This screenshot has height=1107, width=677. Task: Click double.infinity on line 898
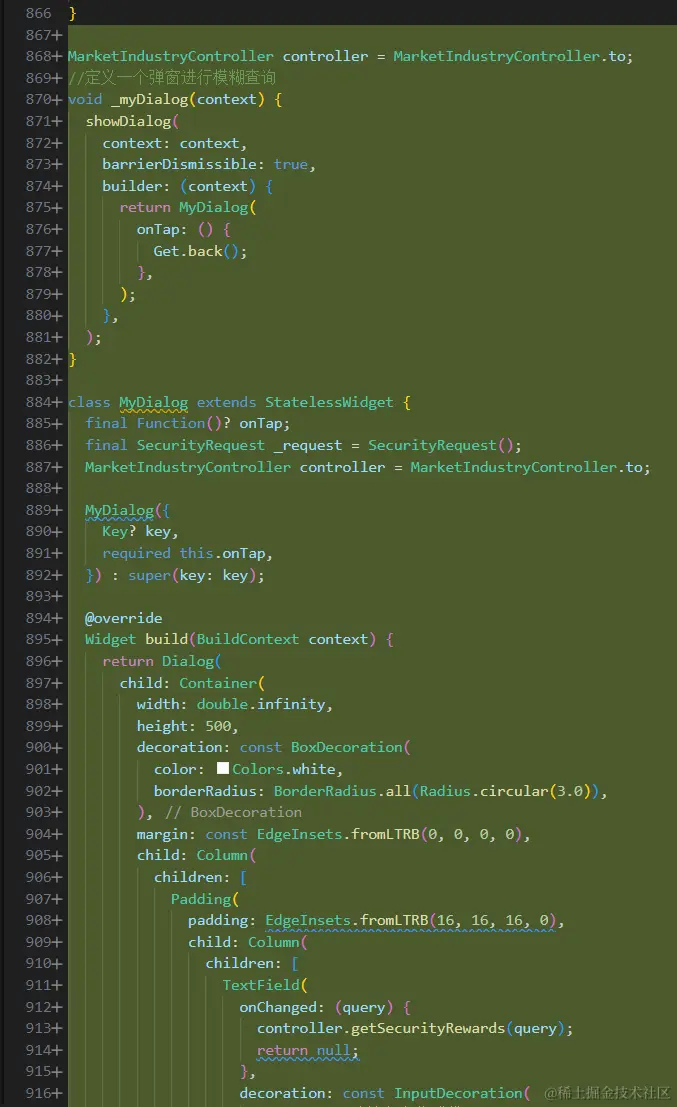click(x=260, y=705)
